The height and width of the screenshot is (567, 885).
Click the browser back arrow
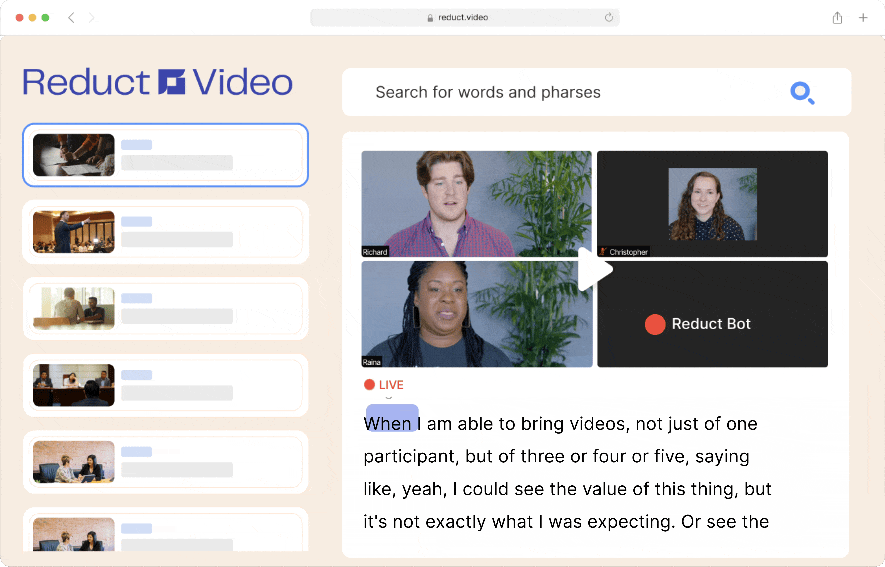tap(71, 18)
